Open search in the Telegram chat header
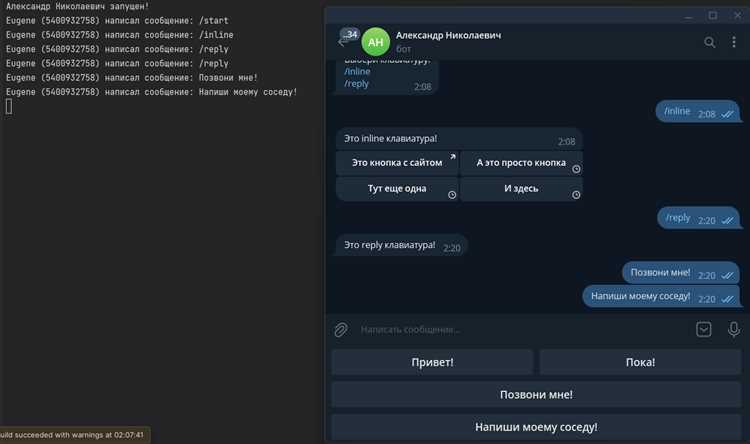 (x=709, y=43)
